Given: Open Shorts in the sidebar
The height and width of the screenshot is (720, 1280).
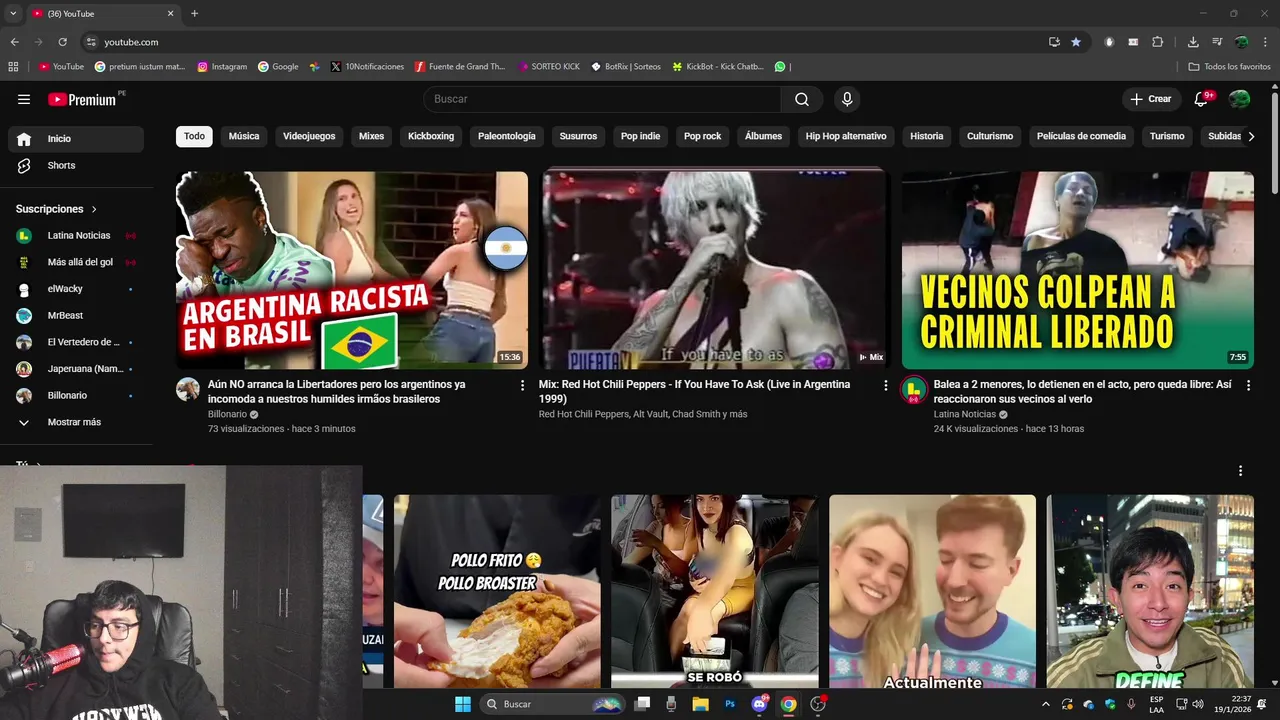Looking at the screenshot, I should (76, 165).
